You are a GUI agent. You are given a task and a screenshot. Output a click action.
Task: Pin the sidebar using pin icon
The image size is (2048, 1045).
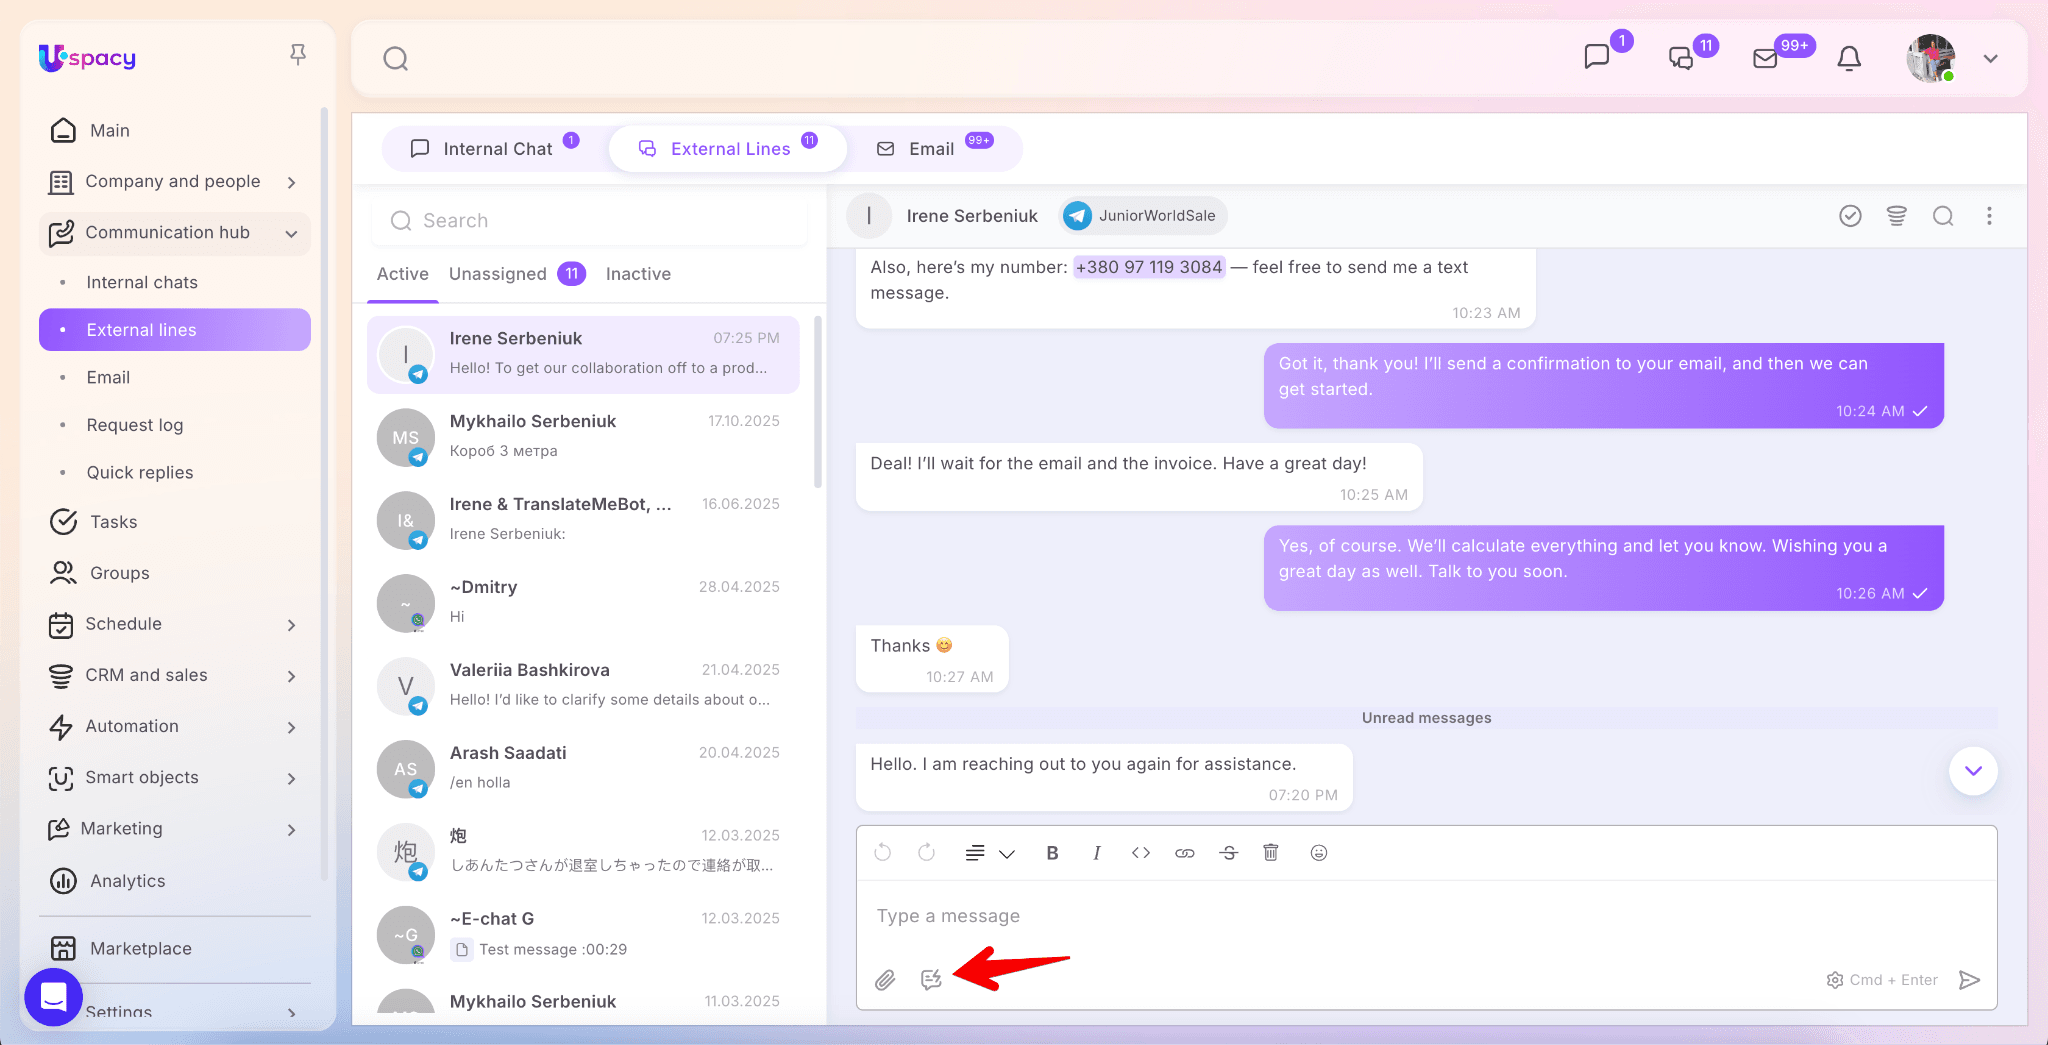(x=298, y=55)
